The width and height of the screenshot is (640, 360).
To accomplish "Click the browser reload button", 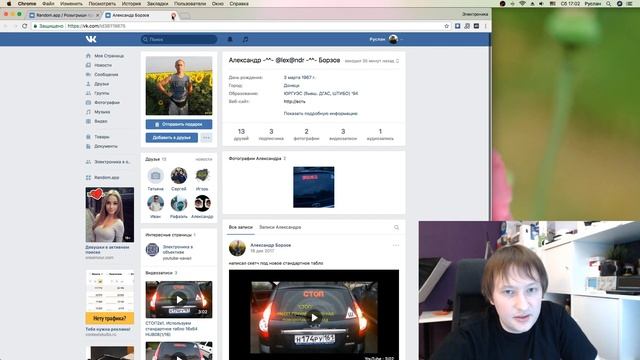I will (x=24, y=26).
